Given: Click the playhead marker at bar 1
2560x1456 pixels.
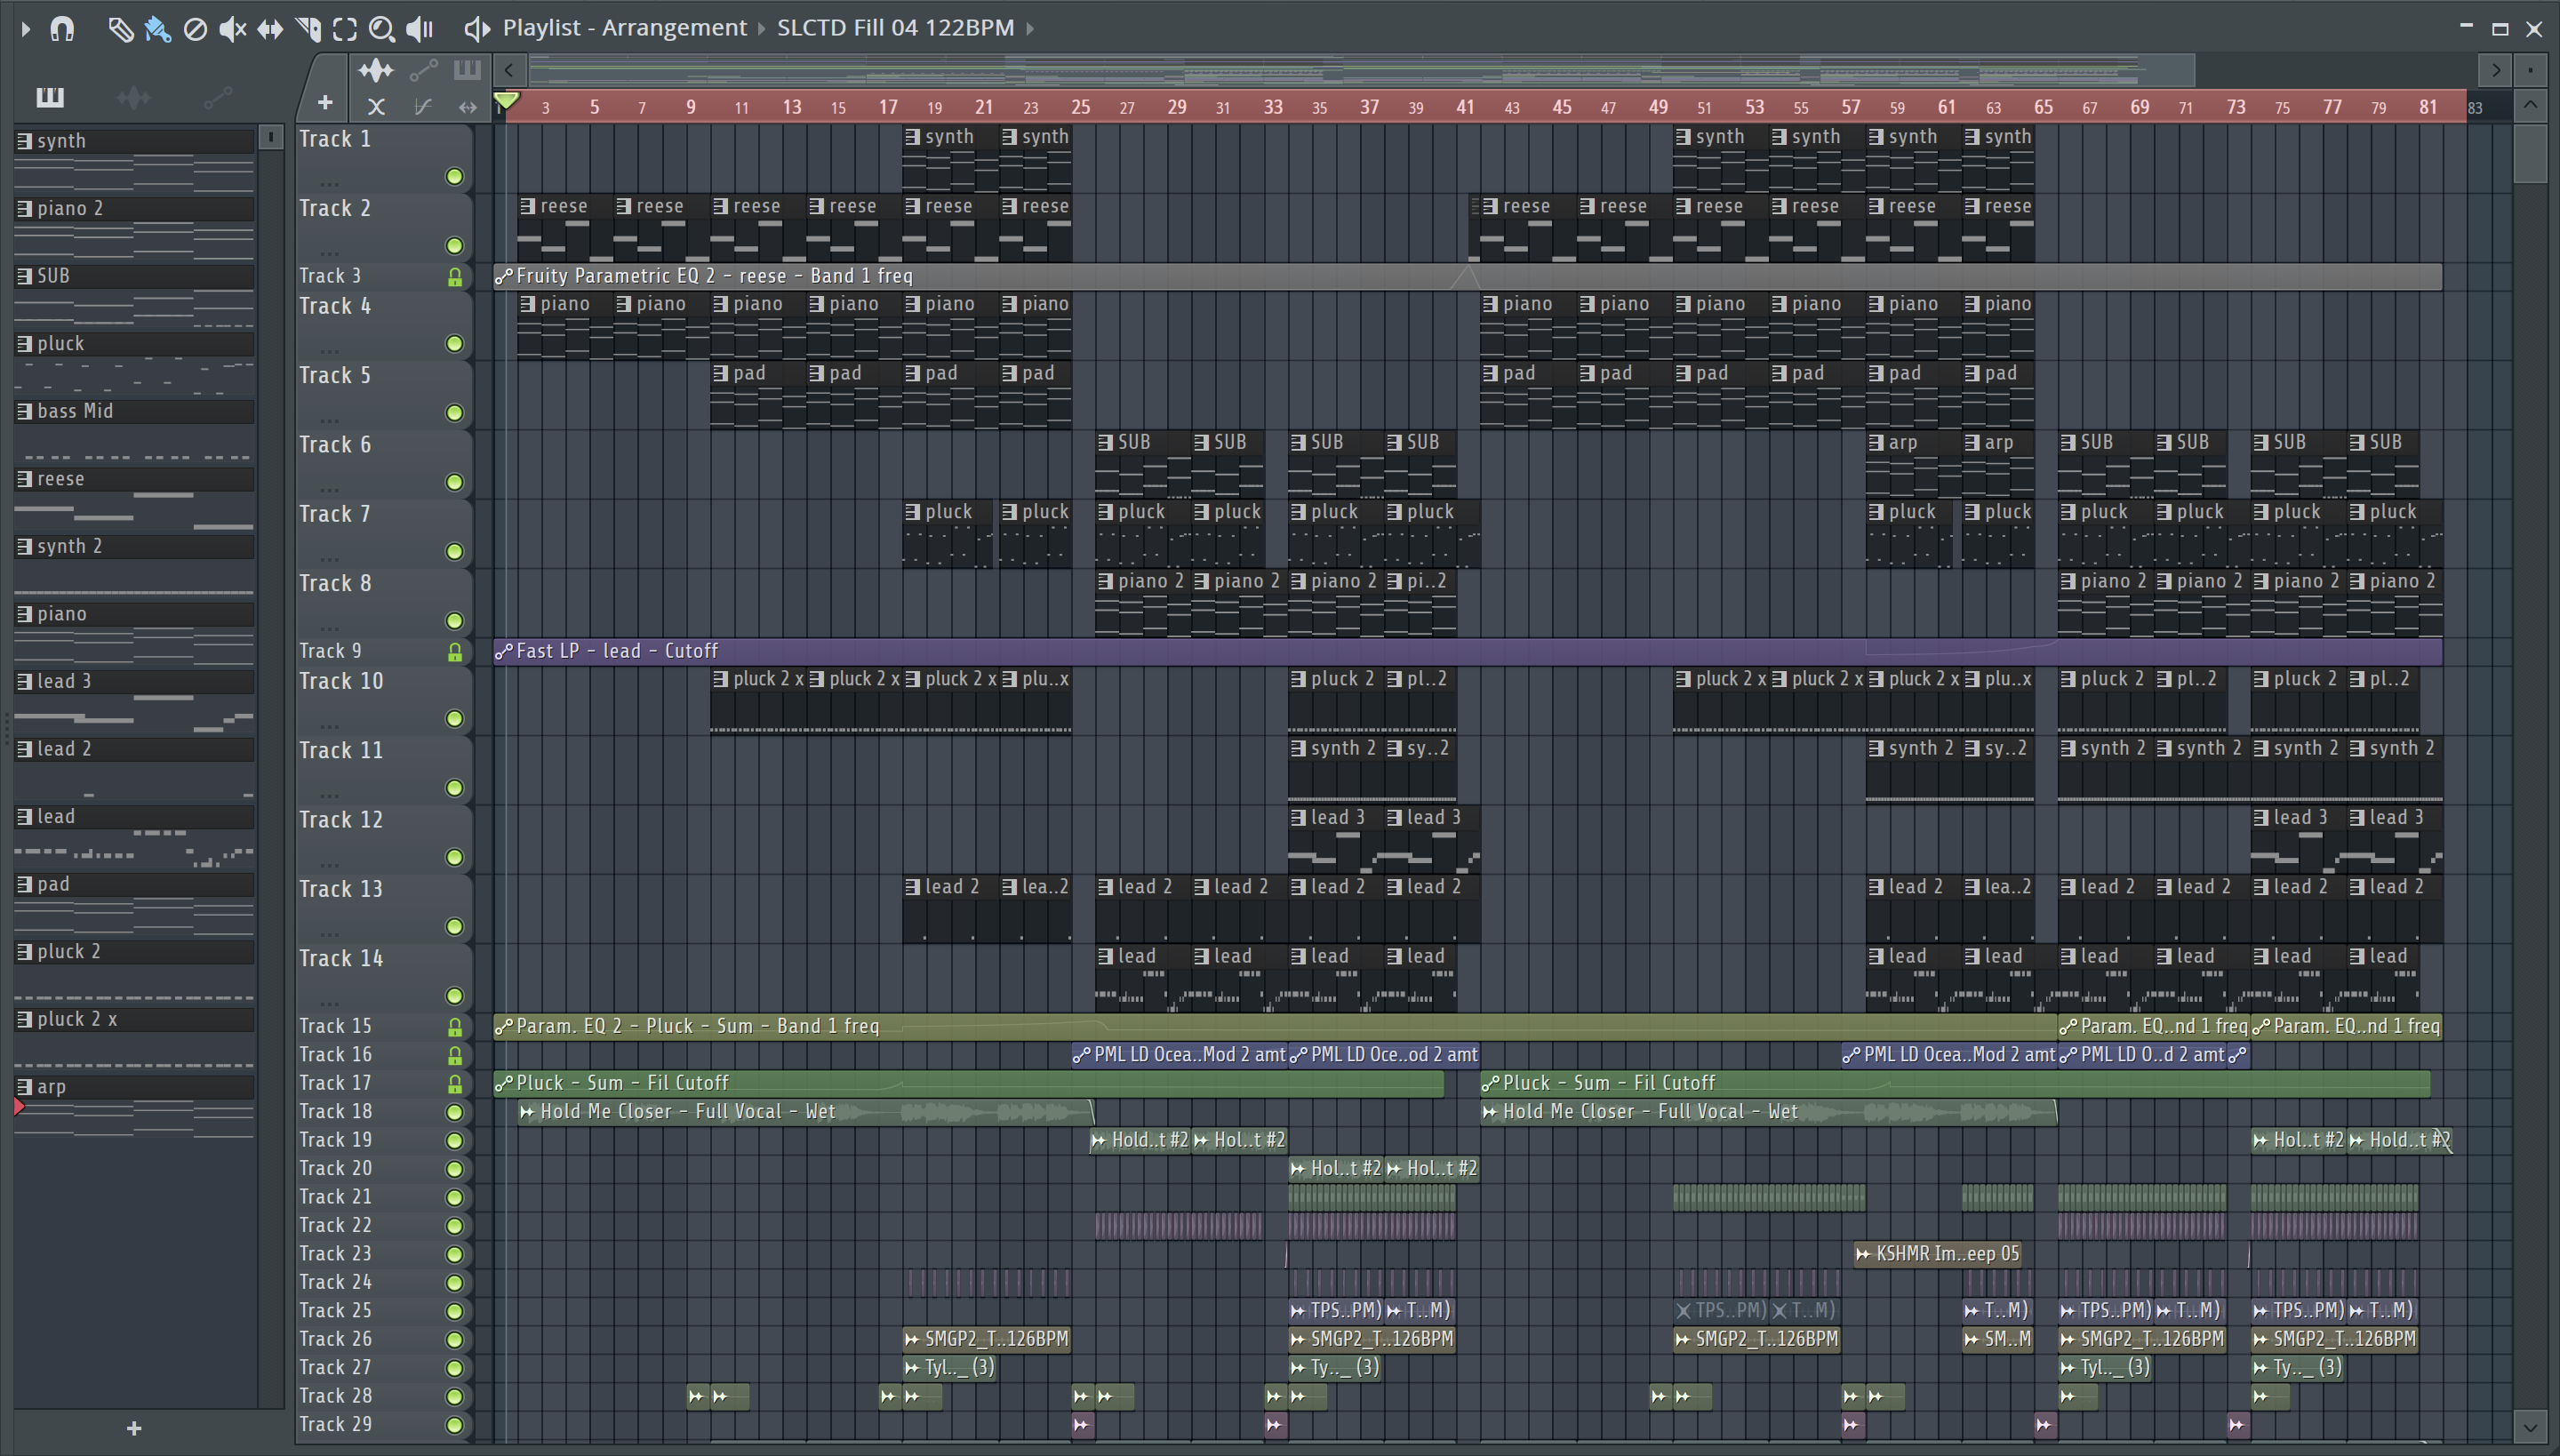Looking at the screenshot, I should (506, 100).
